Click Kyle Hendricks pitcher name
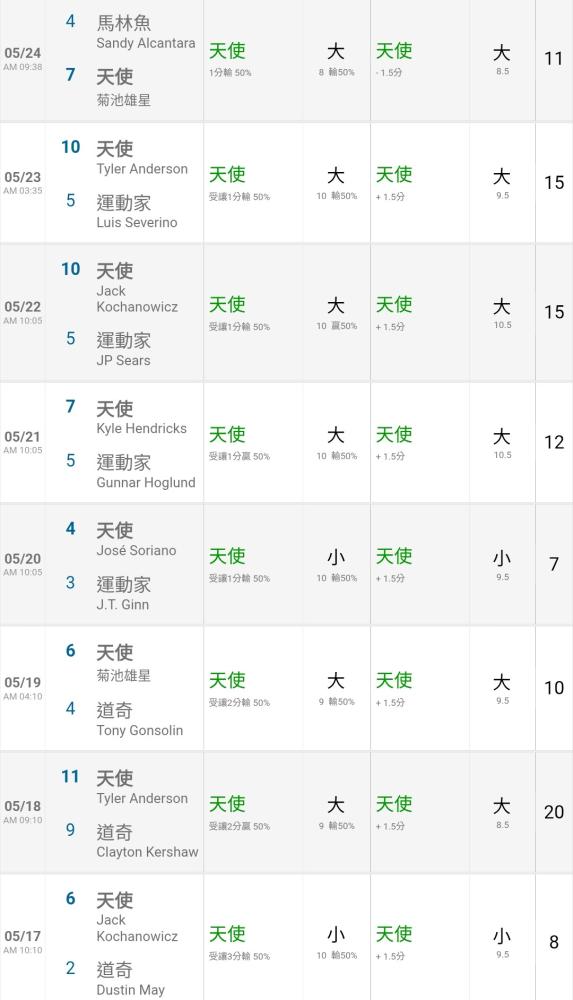 141,429
